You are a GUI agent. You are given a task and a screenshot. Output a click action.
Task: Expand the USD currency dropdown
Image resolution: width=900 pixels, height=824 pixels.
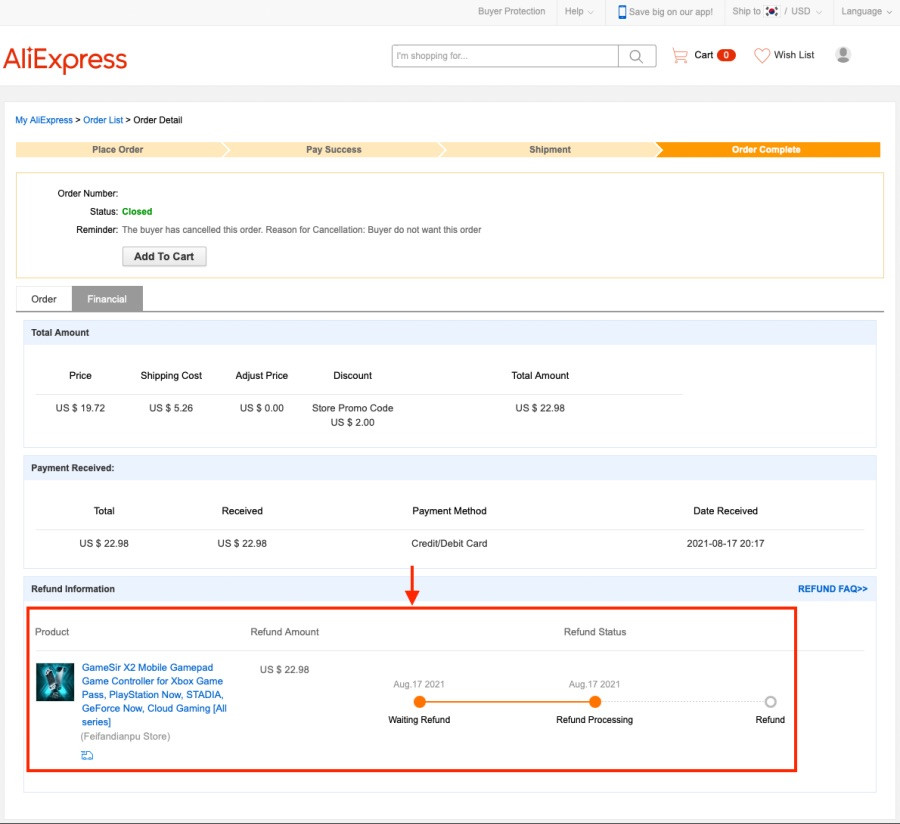(806, 11)
